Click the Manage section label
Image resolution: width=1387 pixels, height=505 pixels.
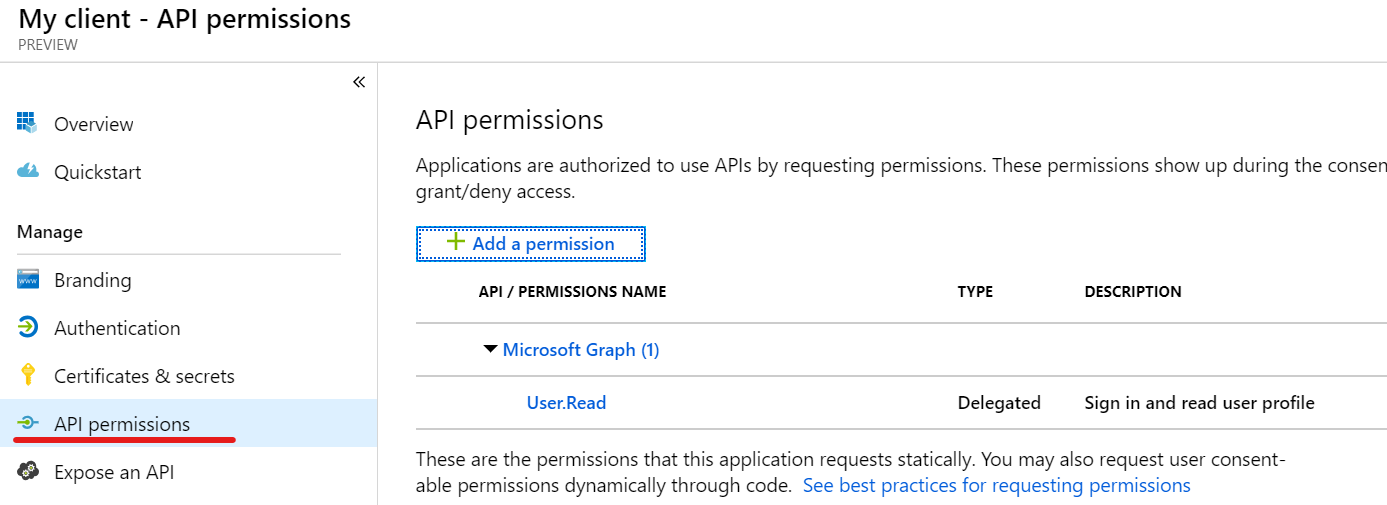point(50,232)
